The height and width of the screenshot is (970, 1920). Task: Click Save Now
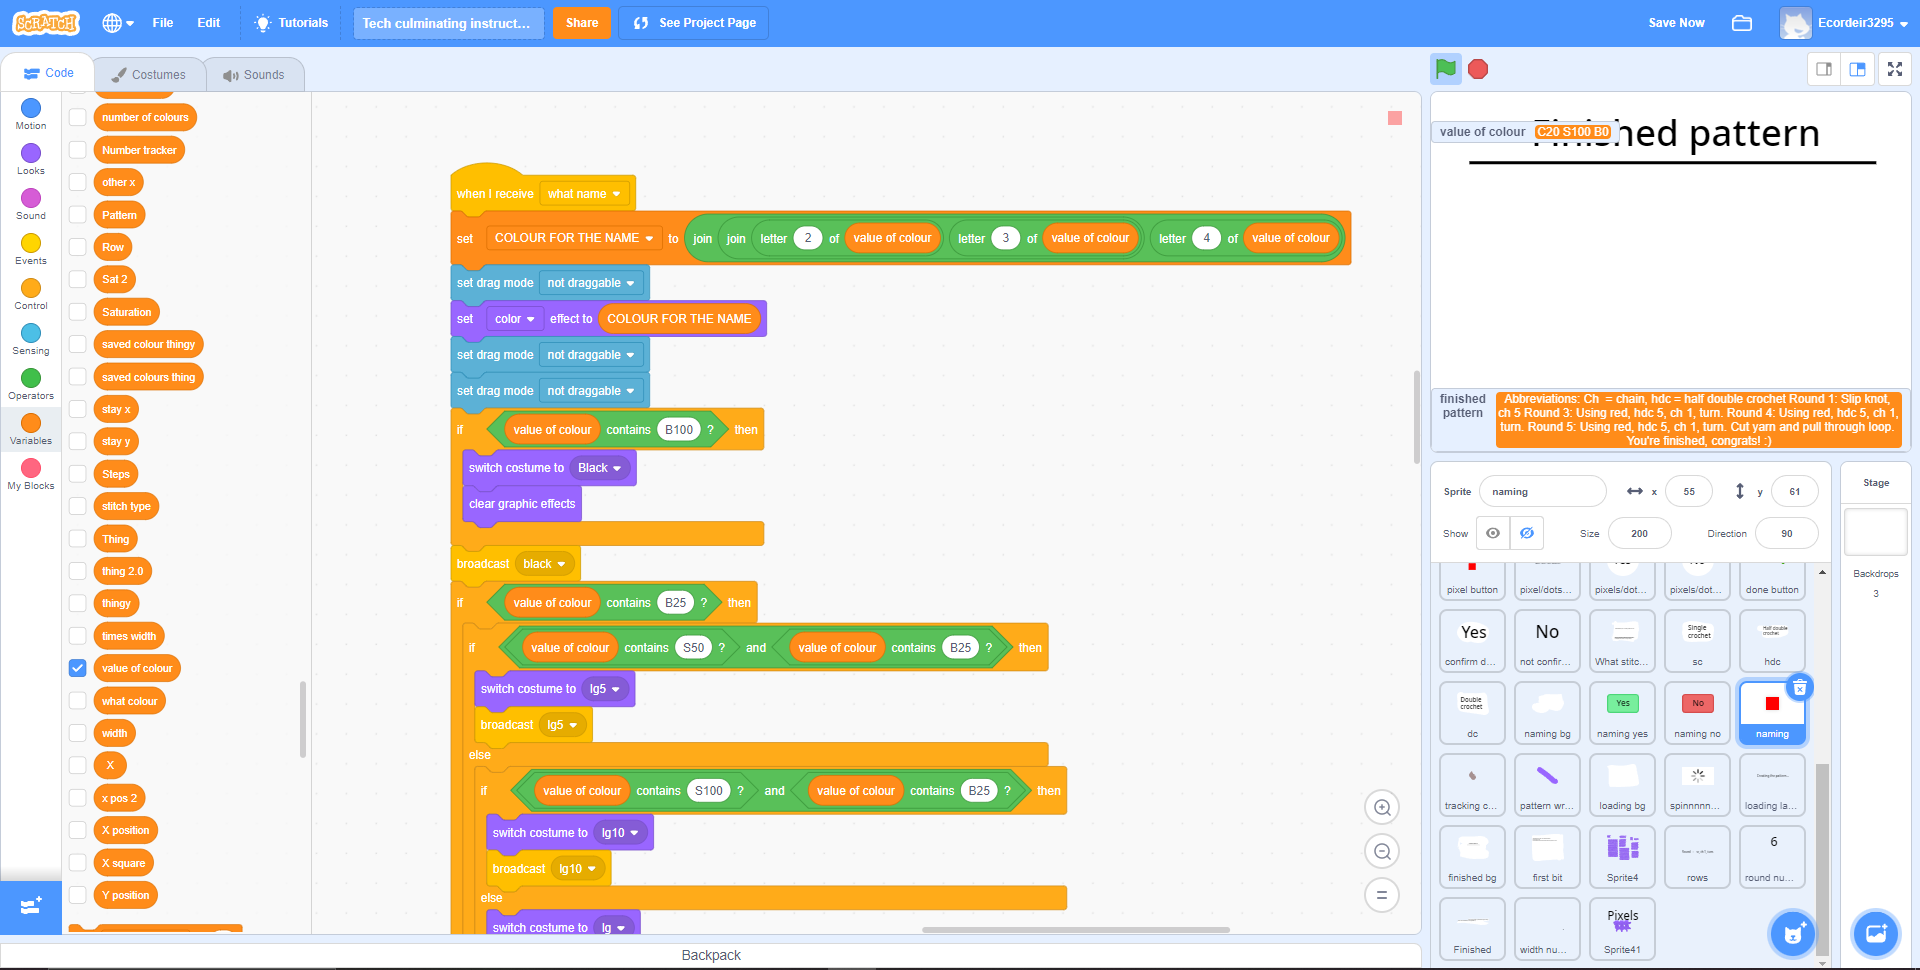pos(1676,22)
